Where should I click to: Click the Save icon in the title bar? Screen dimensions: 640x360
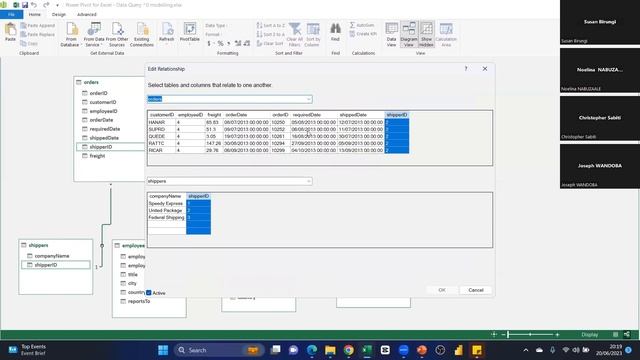25,5
